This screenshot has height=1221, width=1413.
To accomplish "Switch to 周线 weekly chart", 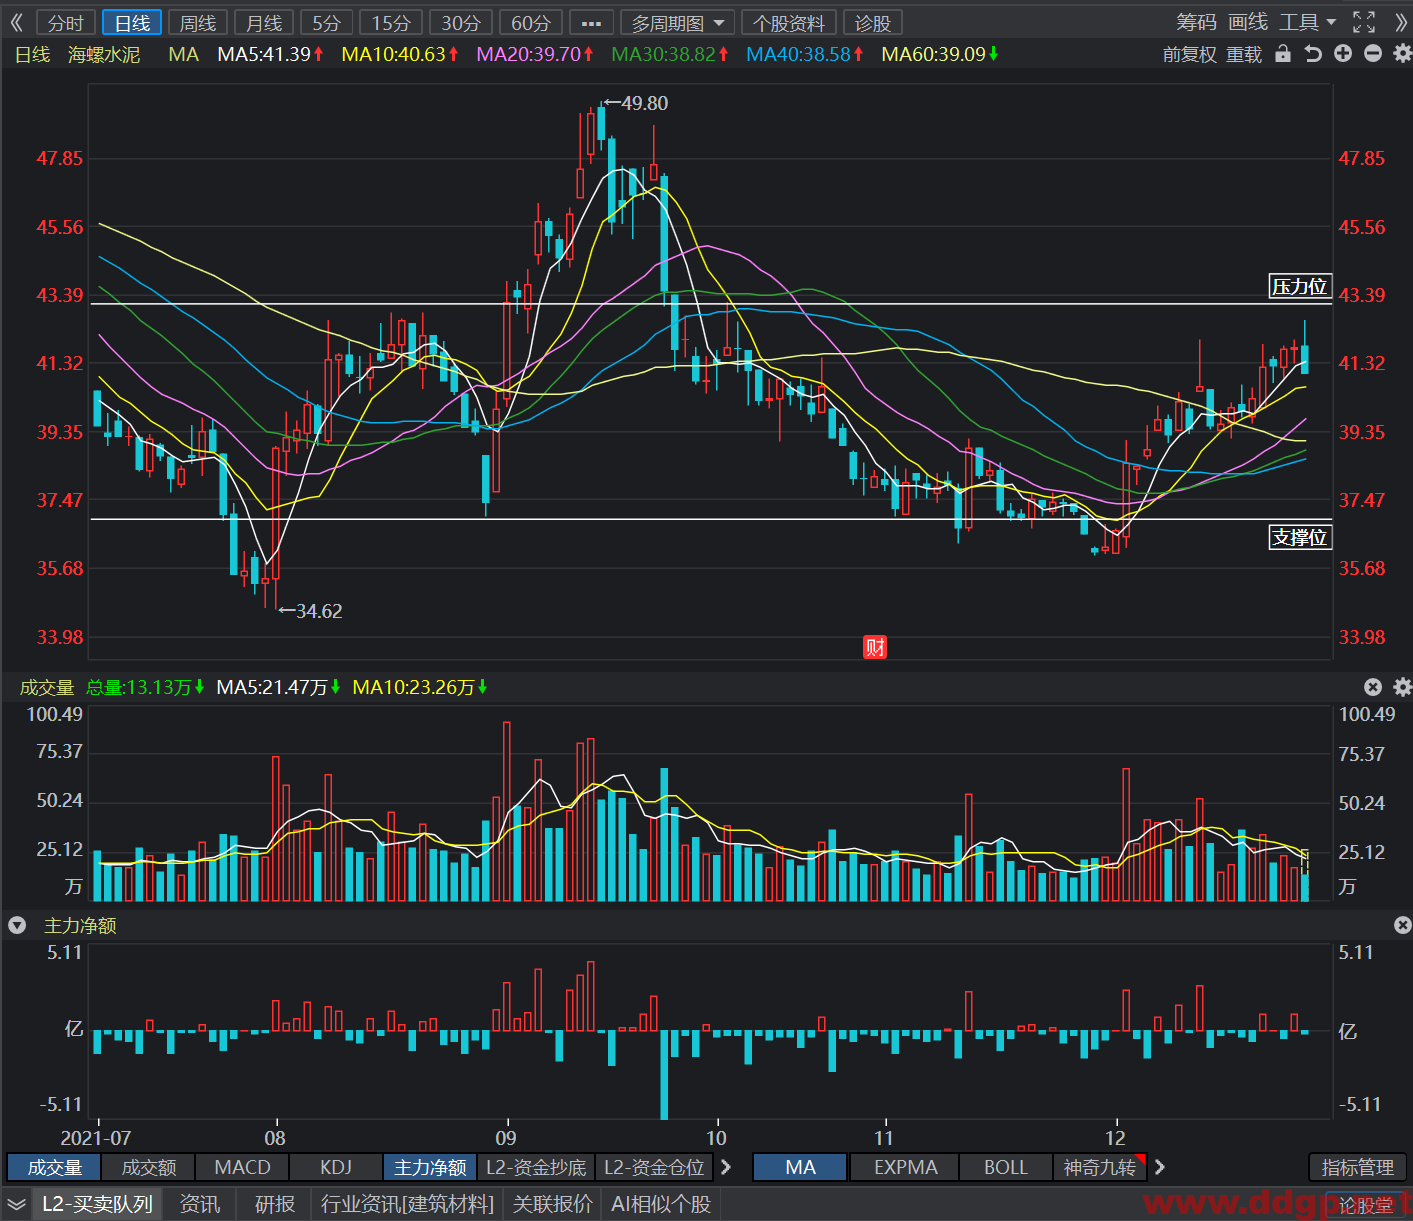I will point(198,22).
